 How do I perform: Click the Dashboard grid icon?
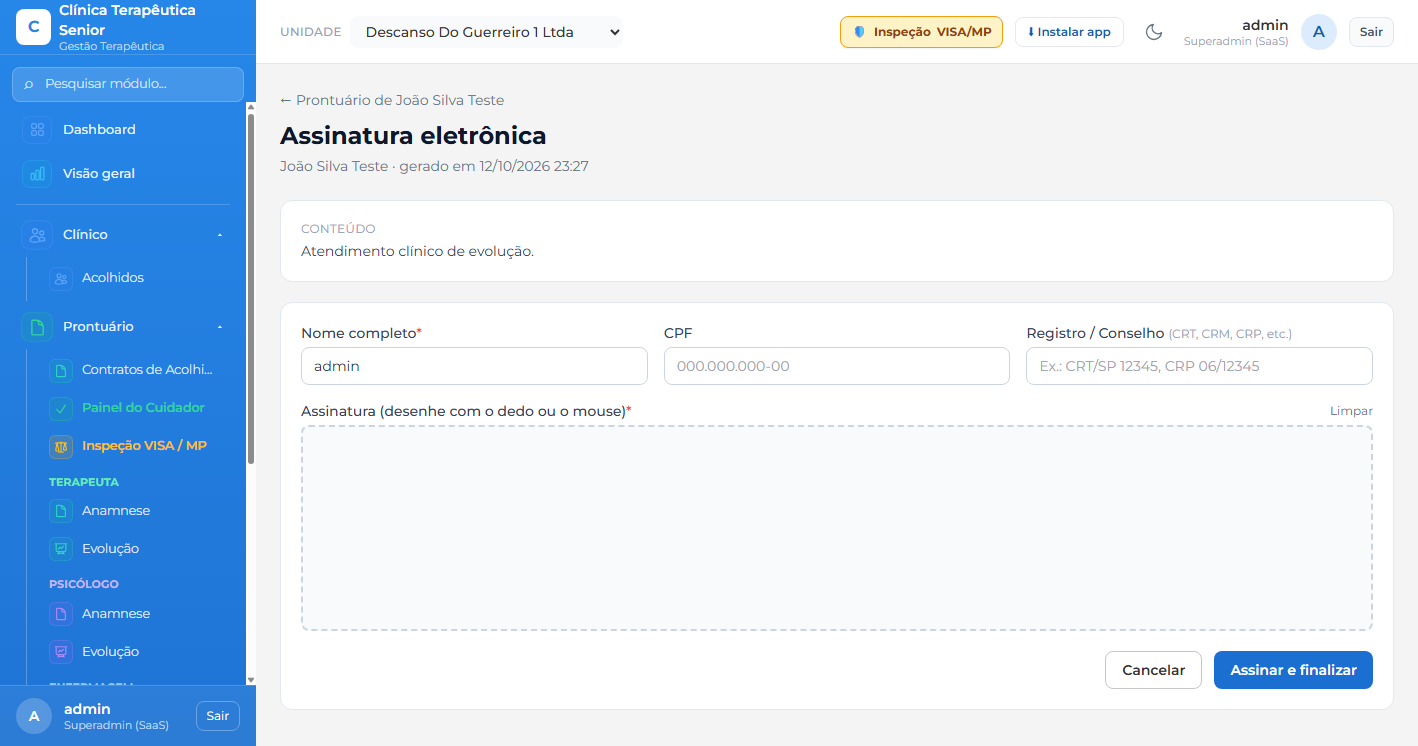click(37, 130)
